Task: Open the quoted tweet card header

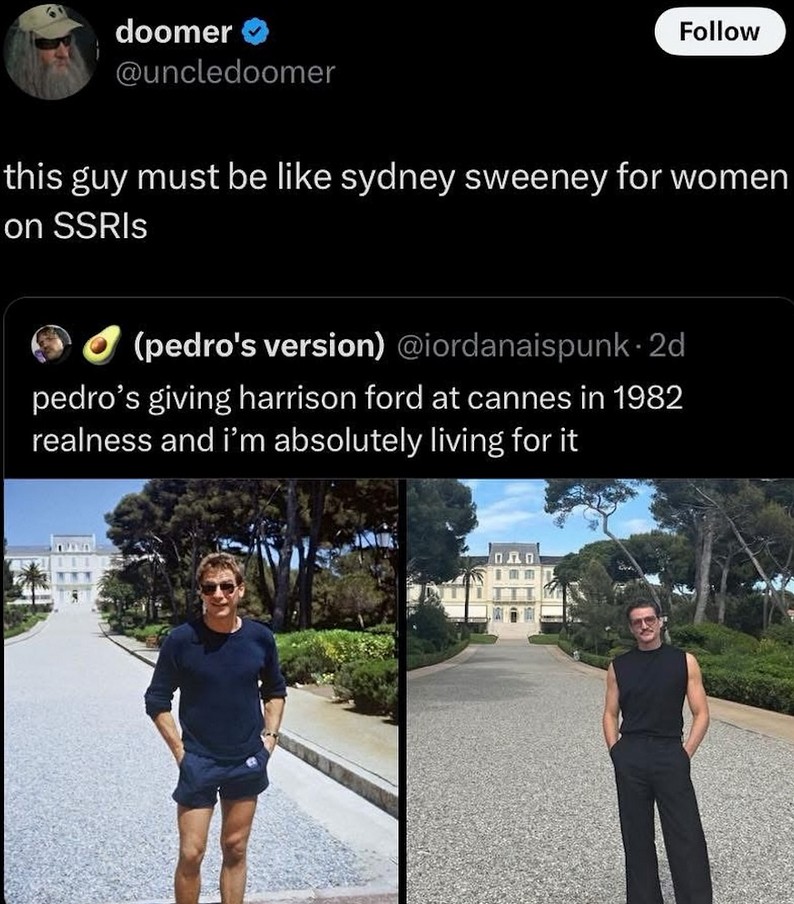Action: click(x=358, y=345)
